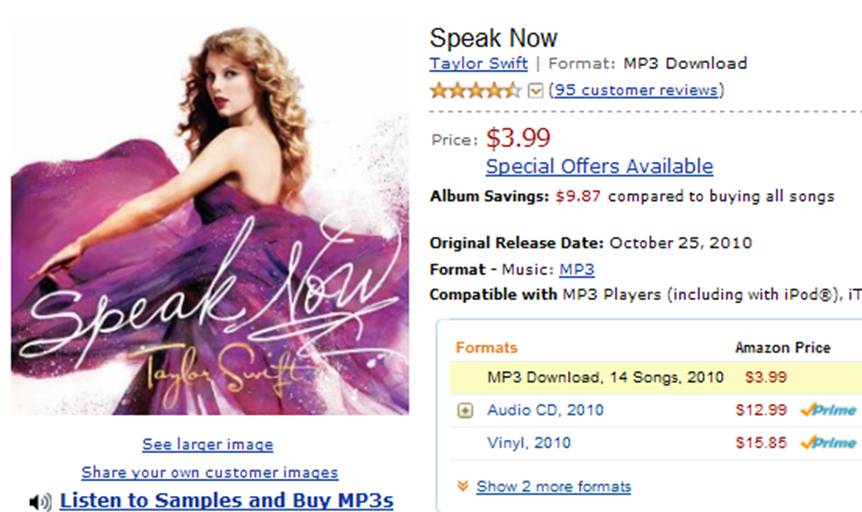Click the Show 2 more formats link
This screenshot has width=862, height=512.
554,487
